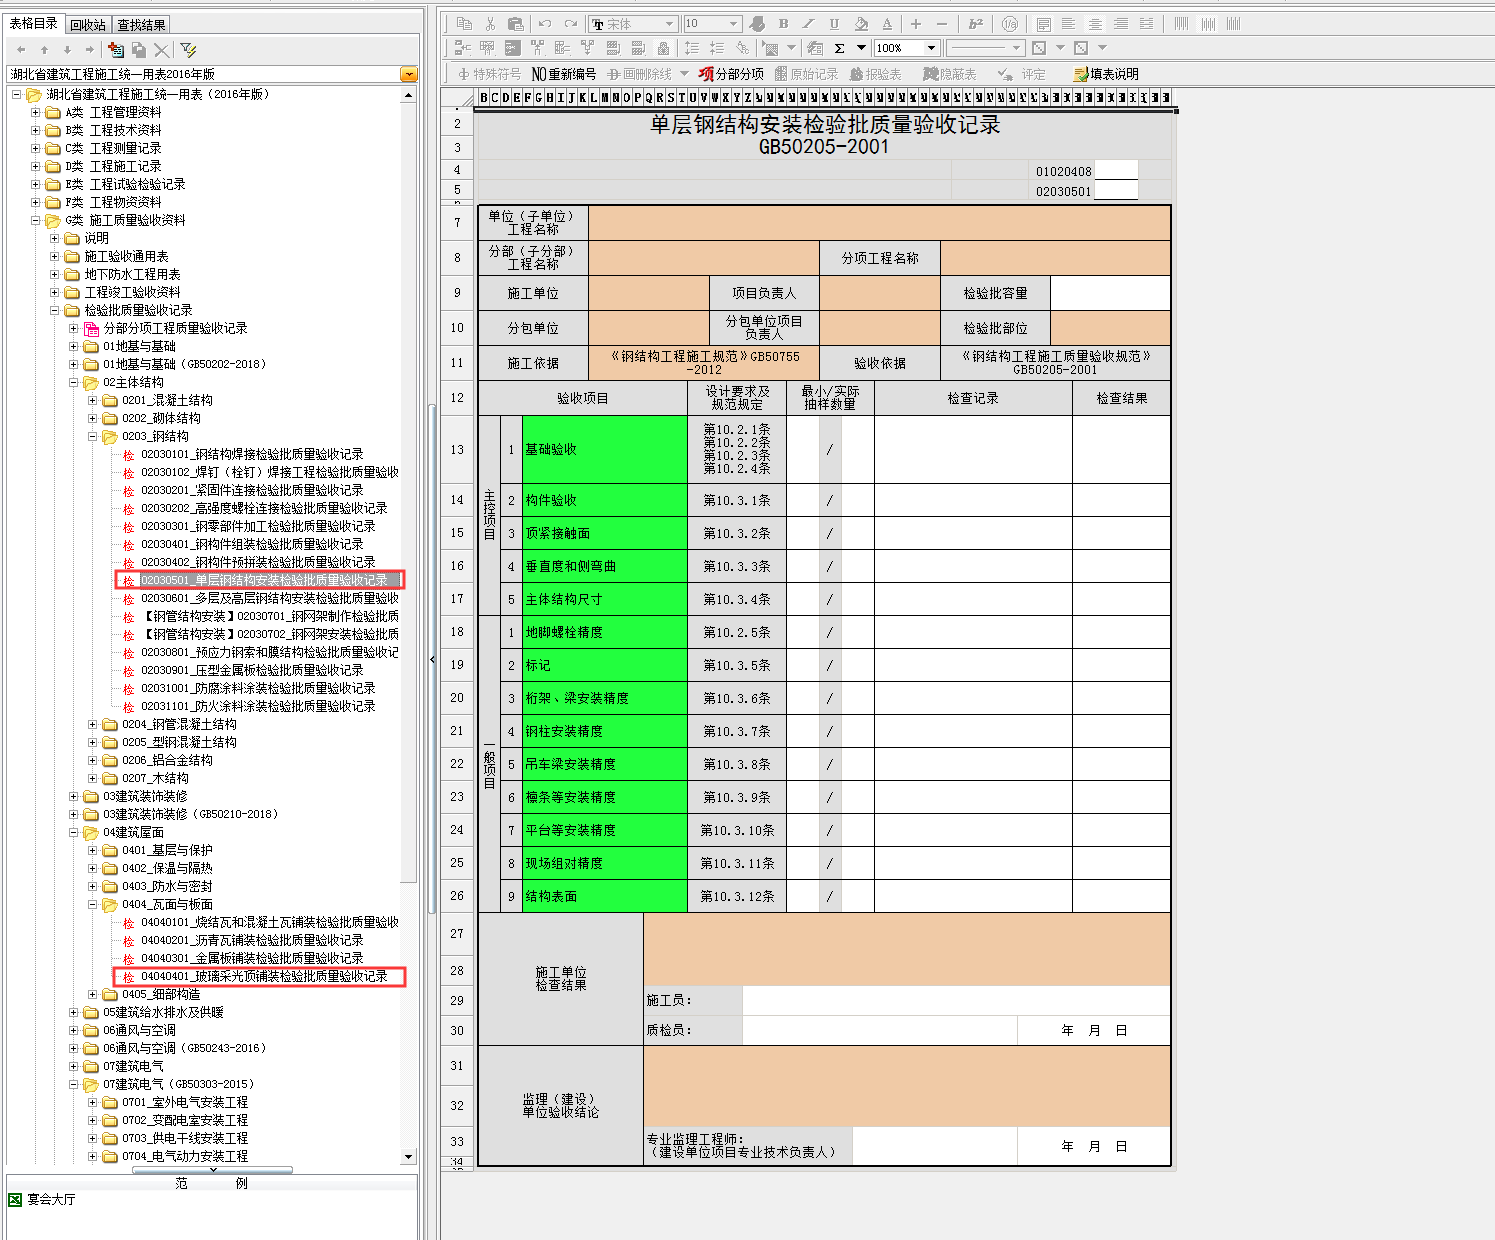
Task: Click the 报验表 toolbar item
Action: coord(875,74)
